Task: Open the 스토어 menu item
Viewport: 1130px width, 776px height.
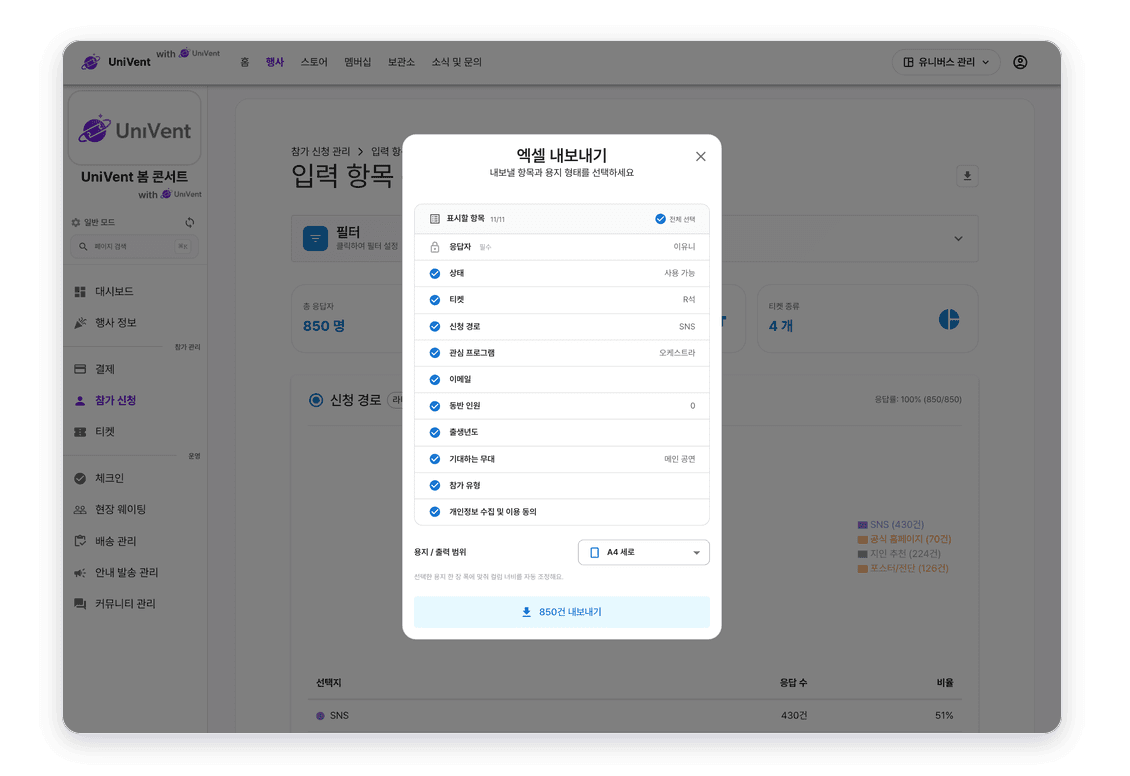Action: [x=313, y=62]
